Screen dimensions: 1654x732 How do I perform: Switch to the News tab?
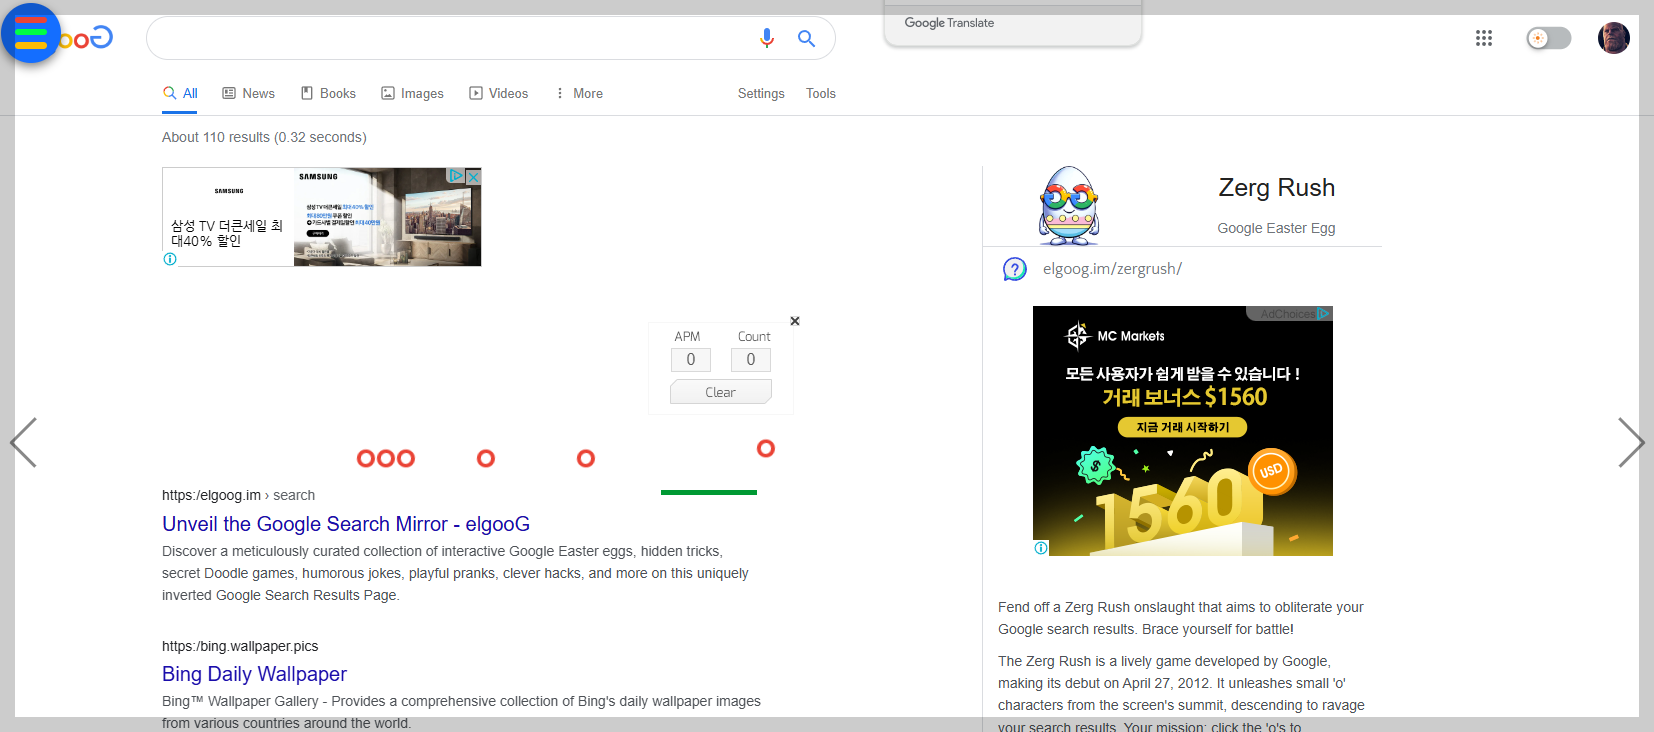248,93
